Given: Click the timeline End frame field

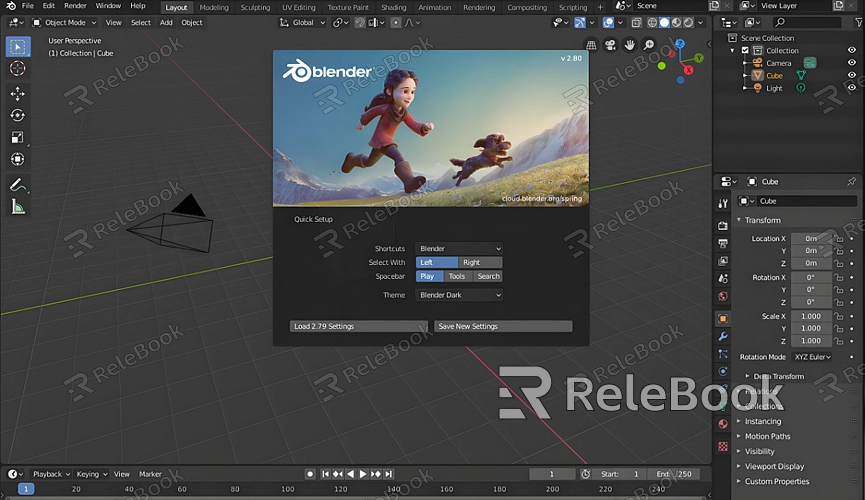Looking at the screenshot, I should coord(674,474).
